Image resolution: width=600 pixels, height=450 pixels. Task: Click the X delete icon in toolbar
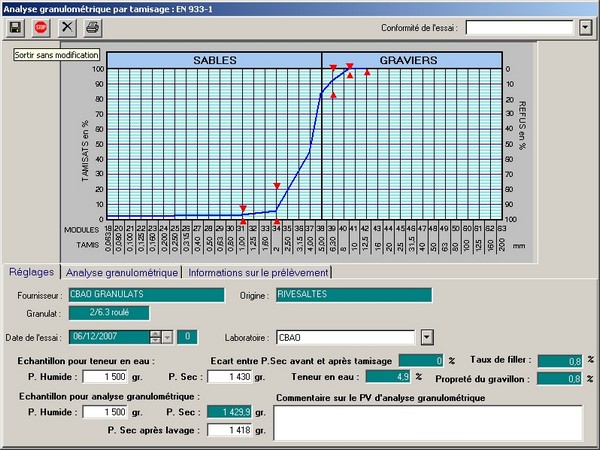point(67,28)
